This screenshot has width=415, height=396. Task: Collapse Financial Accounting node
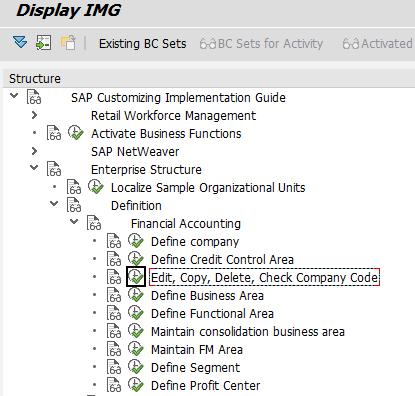[x=74, y=222]
